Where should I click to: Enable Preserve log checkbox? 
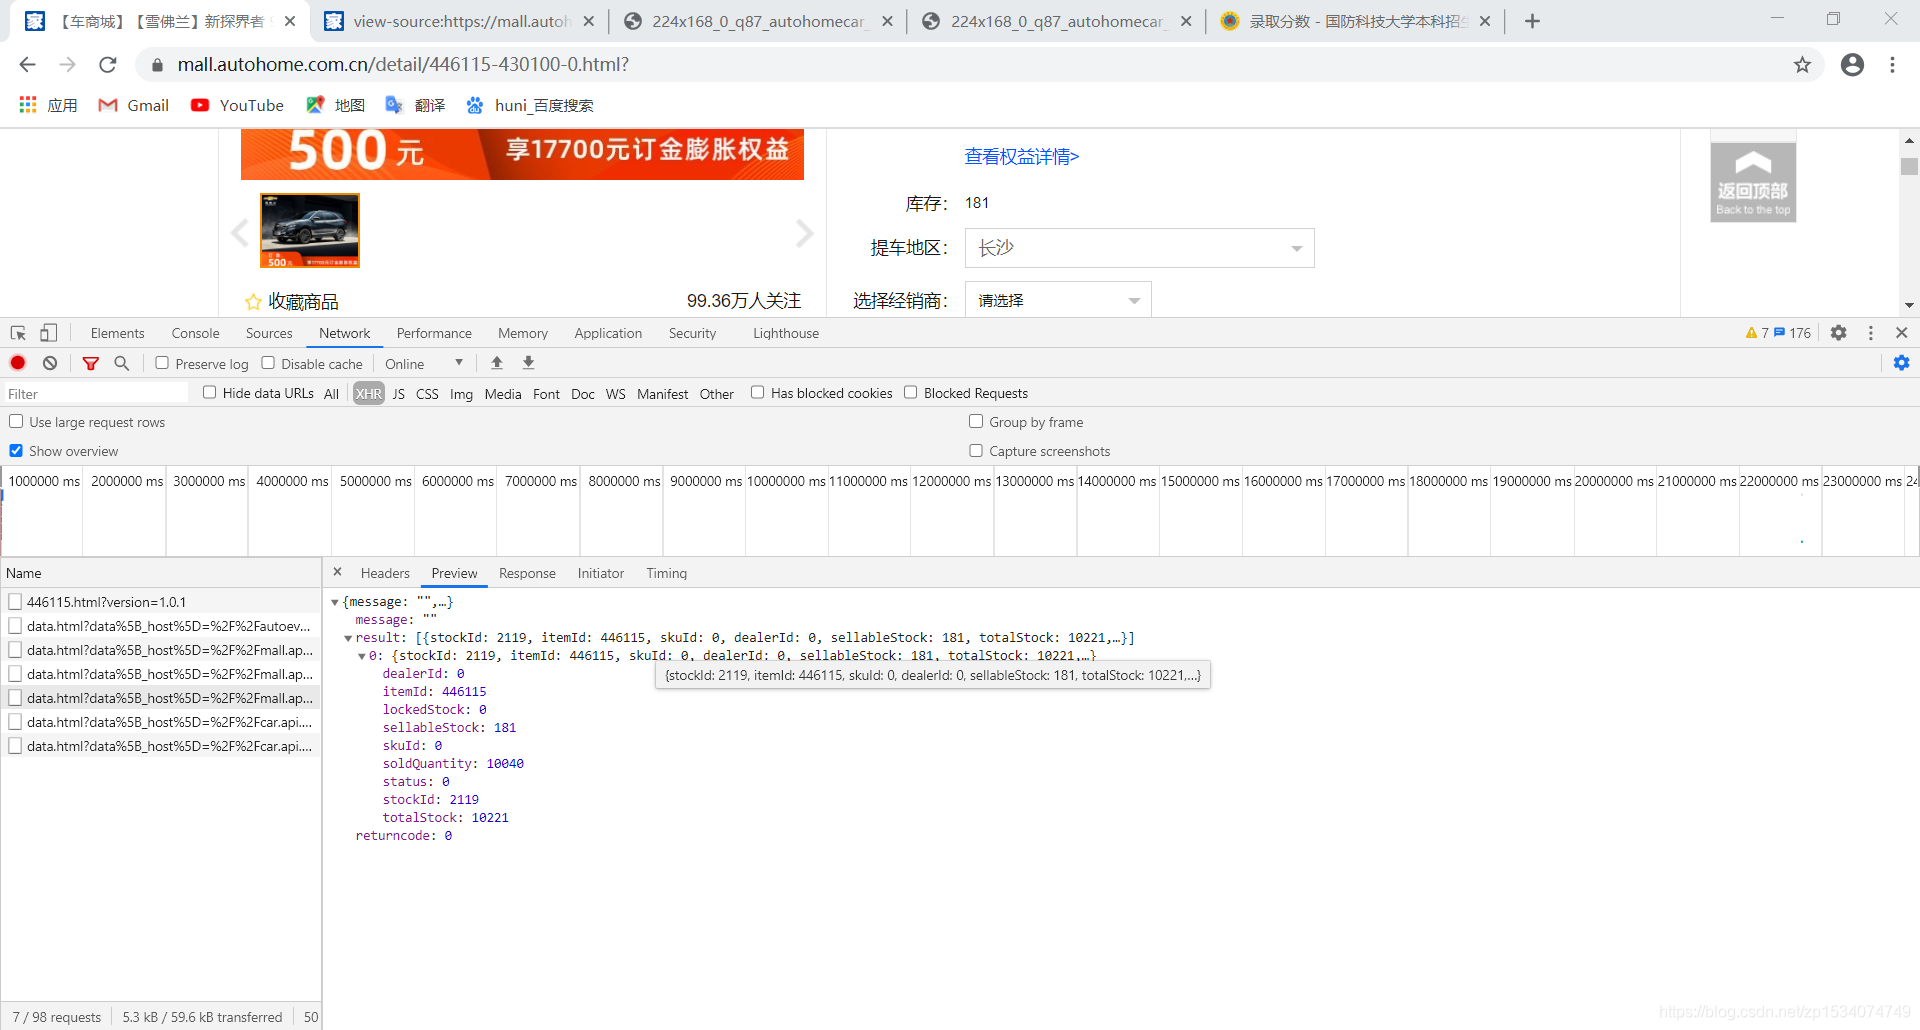pos(162,363)
